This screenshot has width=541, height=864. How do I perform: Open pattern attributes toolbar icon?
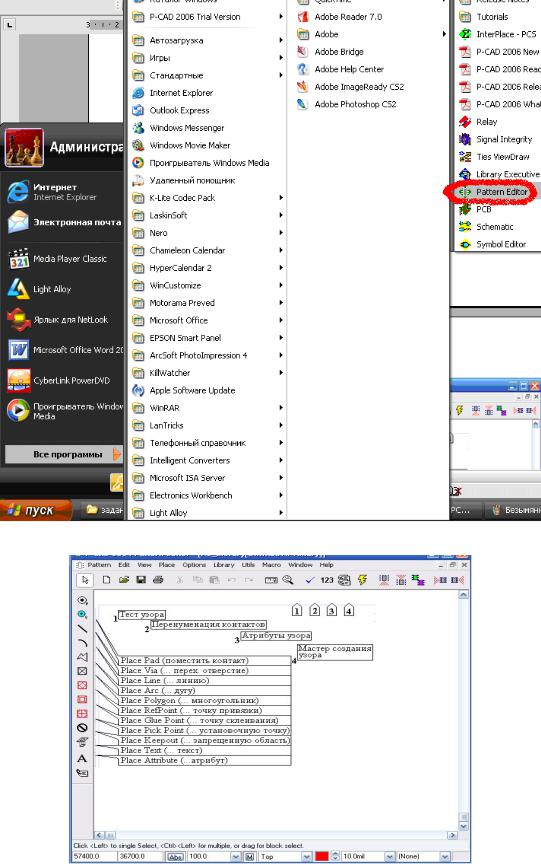344,580
